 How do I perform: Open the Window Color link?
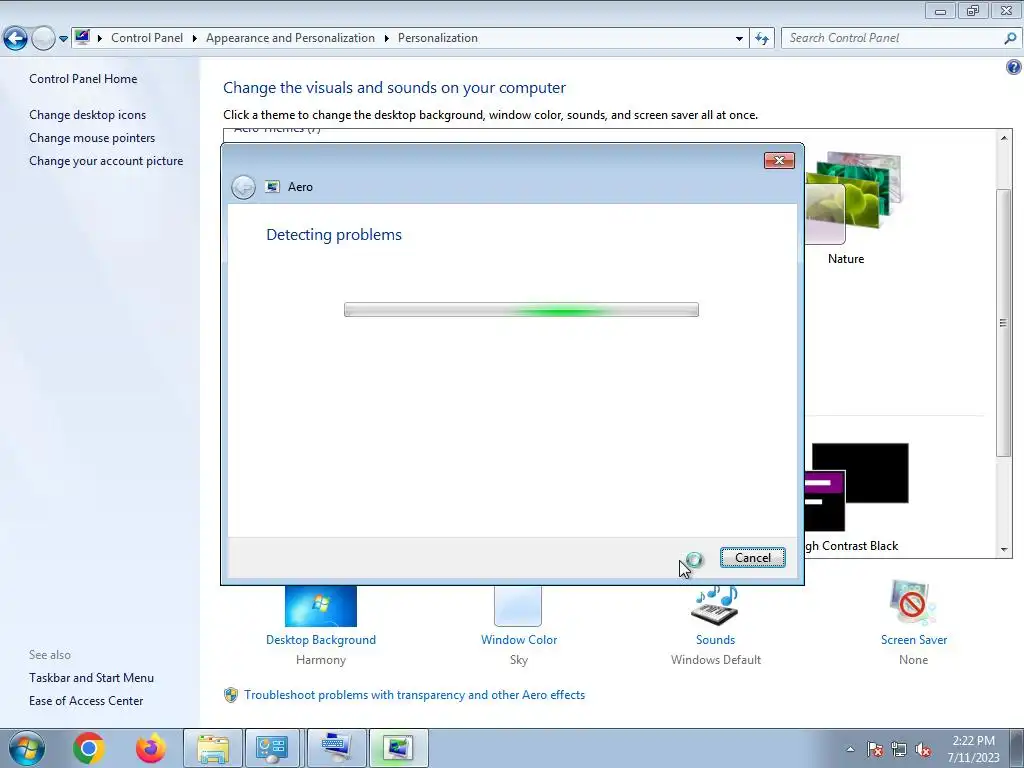519,640
